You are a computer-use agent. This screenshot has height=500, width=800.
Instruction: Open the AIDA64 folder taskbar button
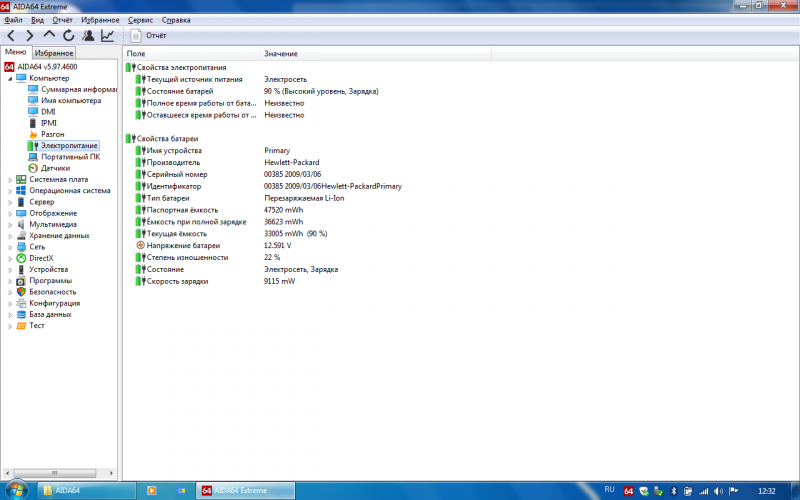click(x=86, y=490)
